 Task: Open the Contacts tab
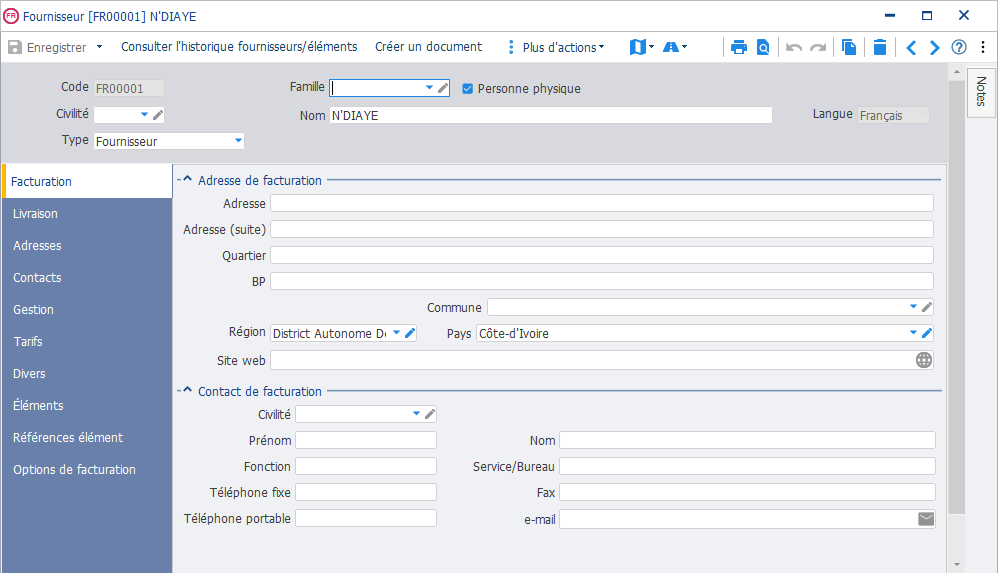[x=87, y=278]
